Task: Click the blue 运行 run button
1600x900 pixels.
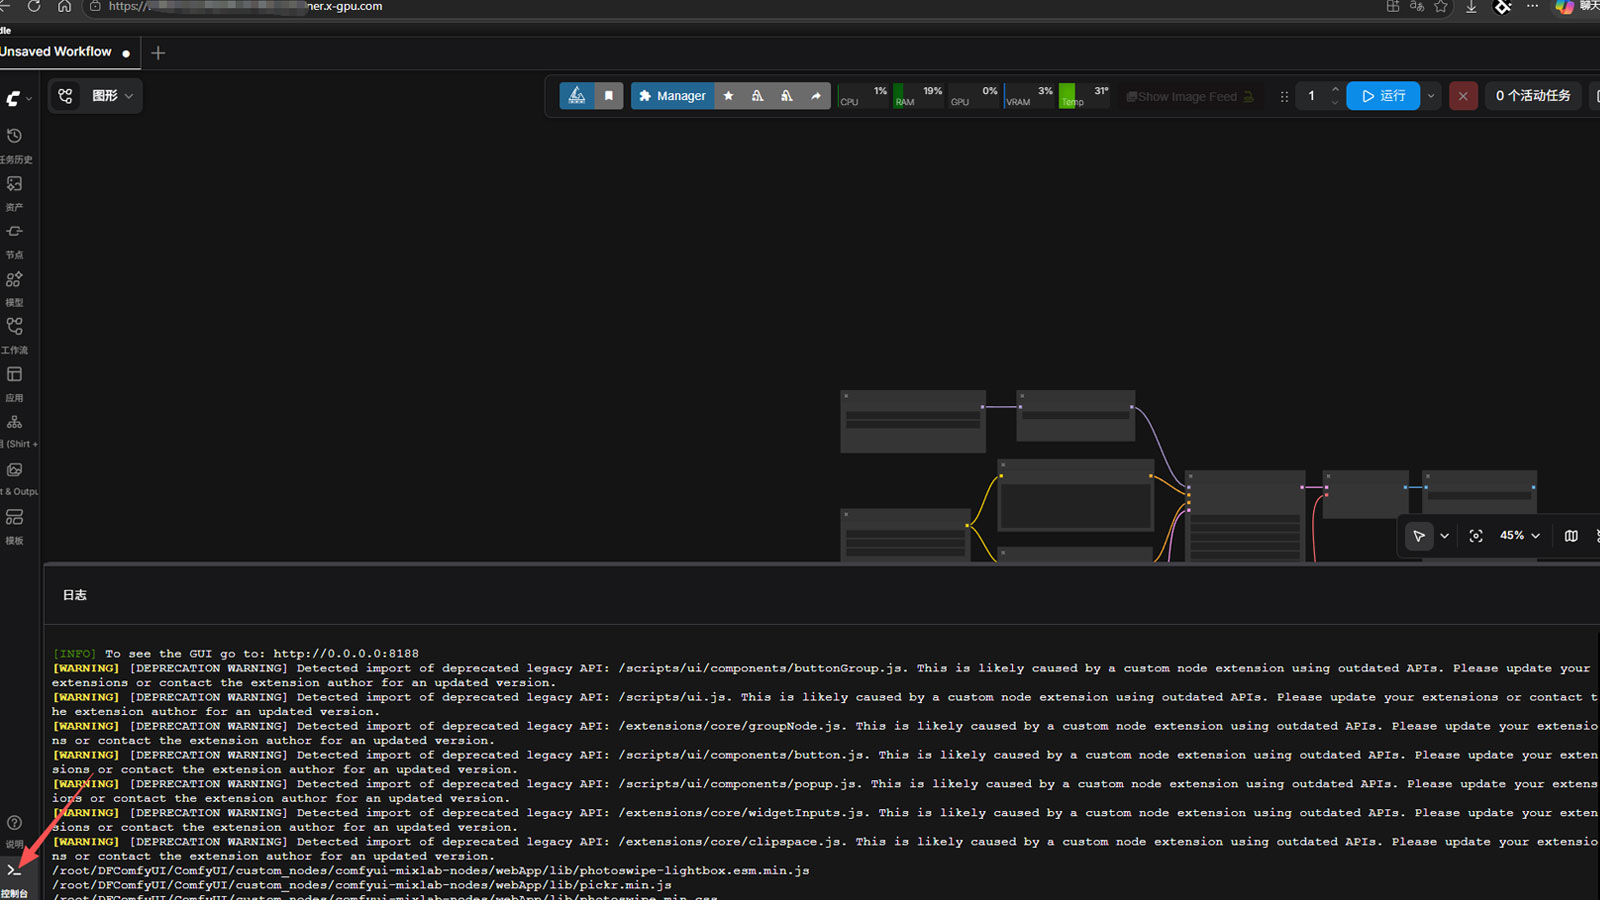Action: click(1383, 96)
